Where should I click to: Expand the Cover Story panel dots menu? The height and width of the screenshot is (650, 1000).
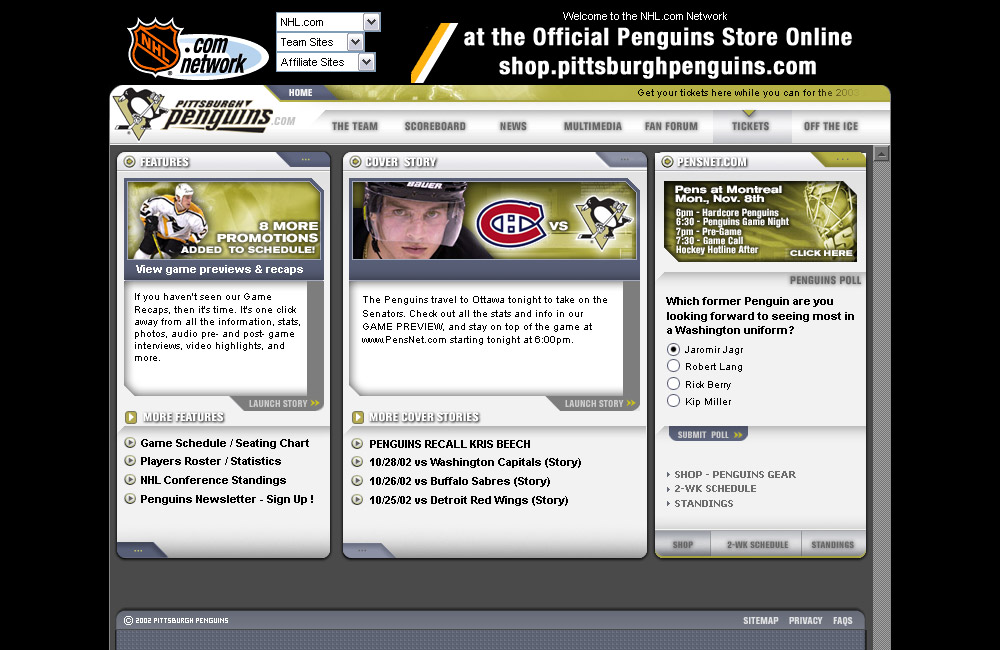pyautogui.click(x=624, y=159)
